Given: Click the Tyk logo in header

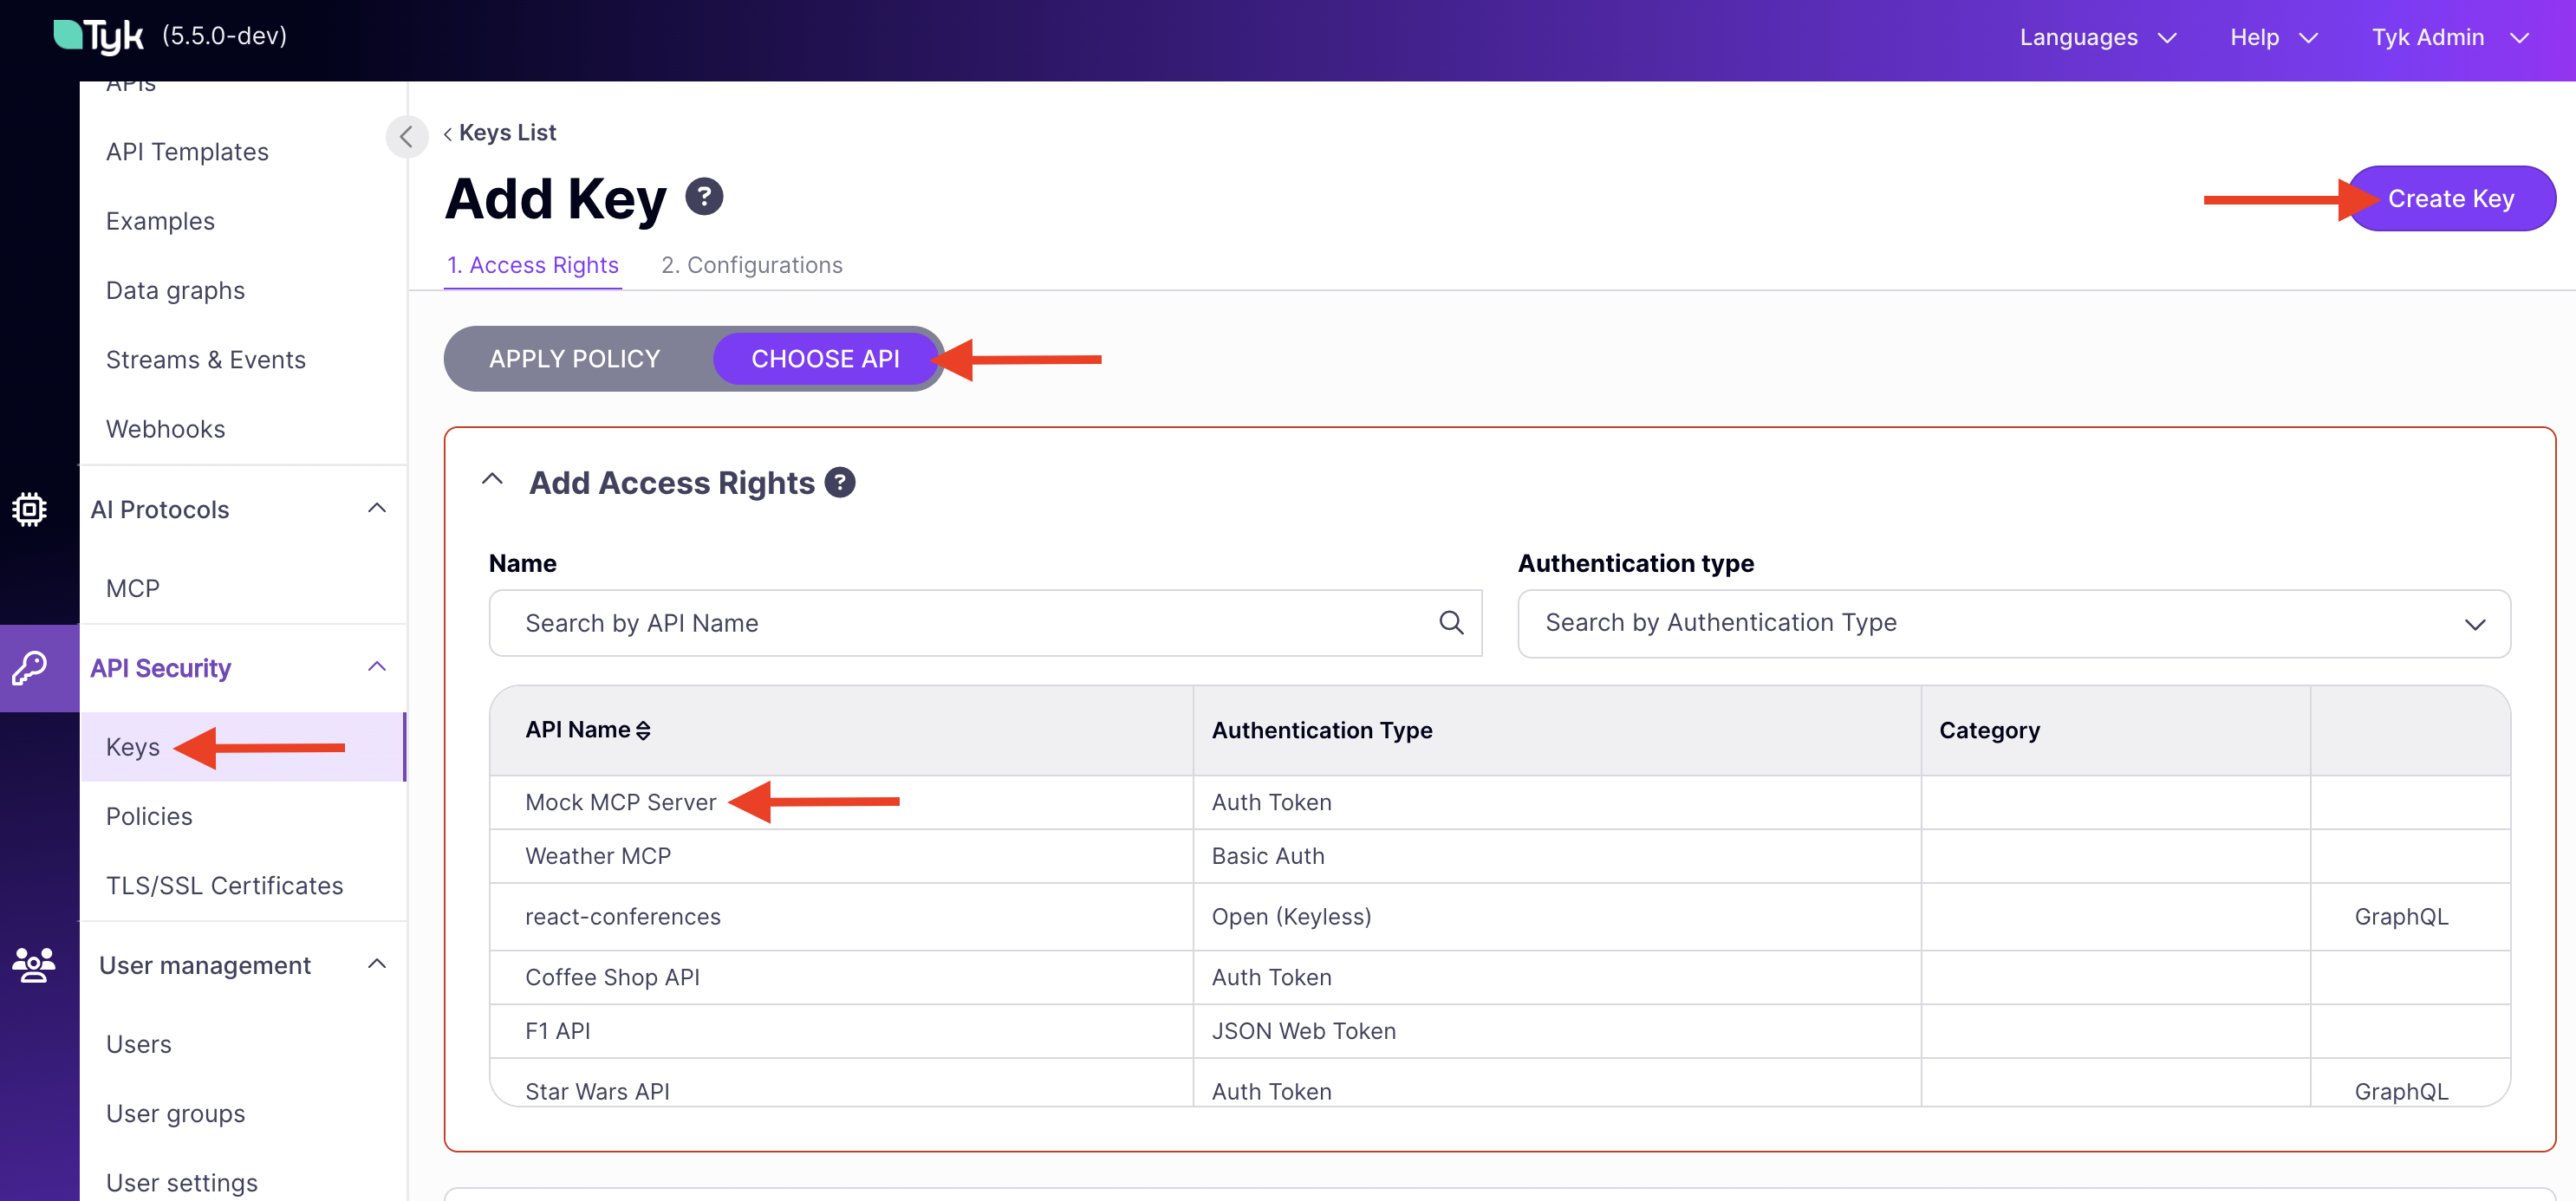Looking at the screenshot, I should coord(98,36).
